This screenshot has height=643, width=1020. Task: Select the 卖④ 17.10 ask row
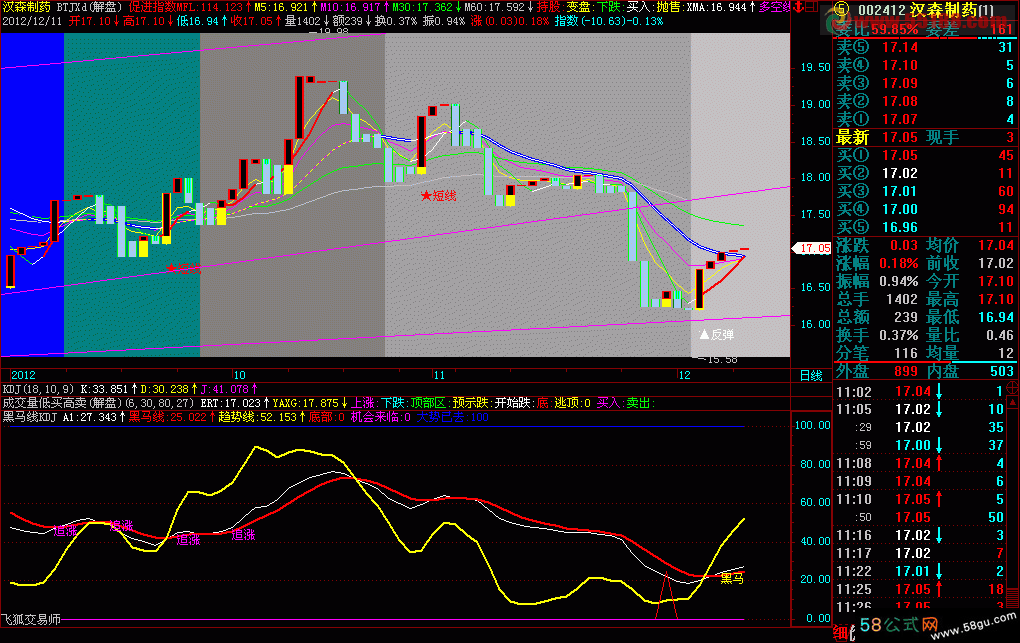(925, 65)
